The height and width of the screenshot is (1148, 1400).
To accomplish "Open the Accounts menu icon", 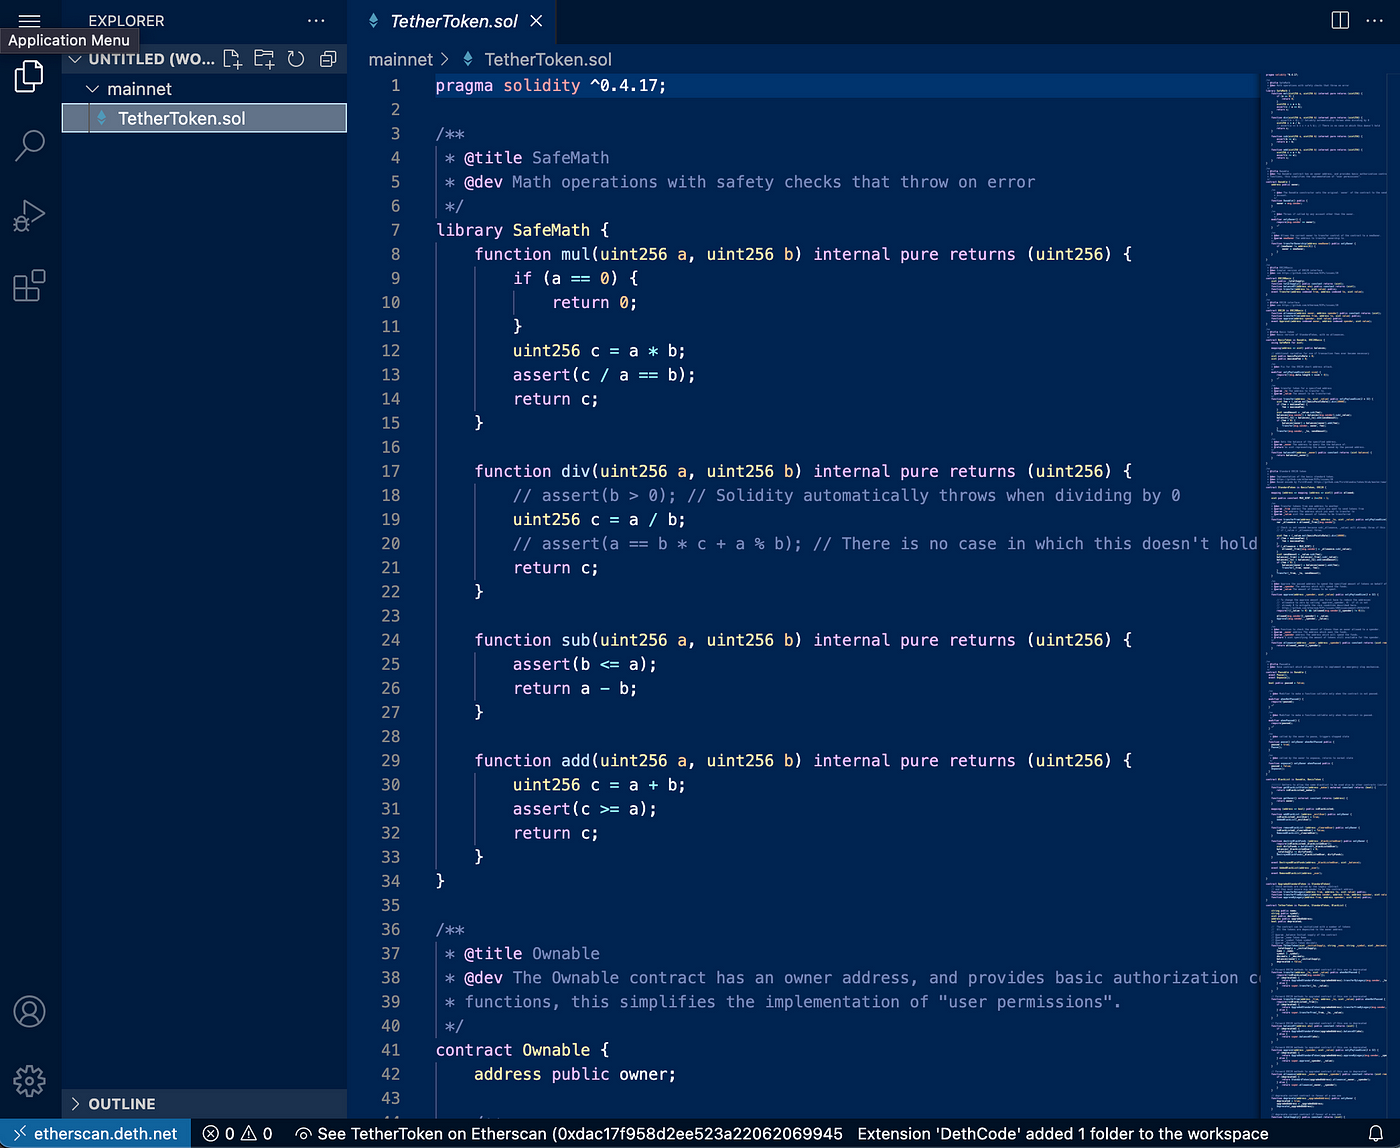I will (x=29, y=1012).
